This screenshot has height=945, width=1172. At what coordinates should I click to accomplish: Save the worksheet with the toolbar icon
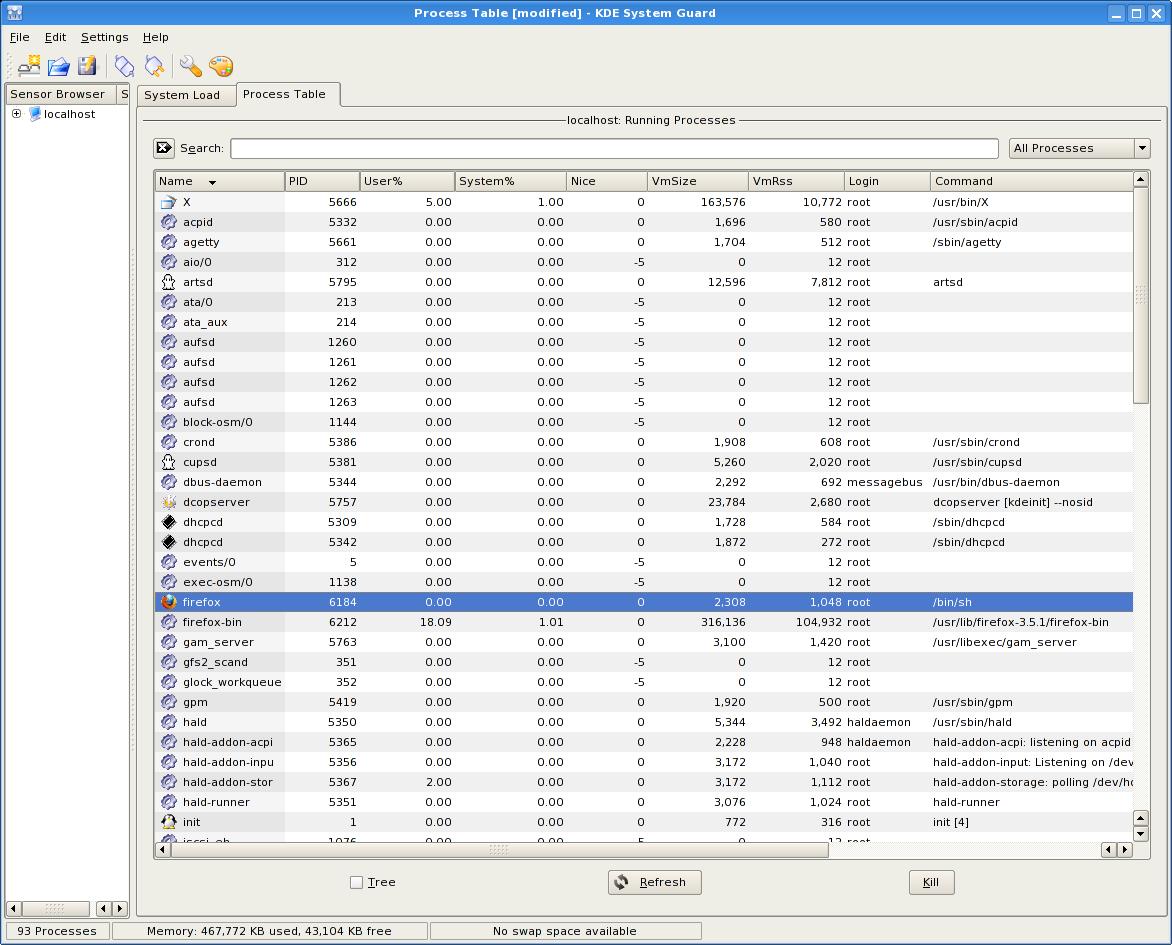point(87,67)
